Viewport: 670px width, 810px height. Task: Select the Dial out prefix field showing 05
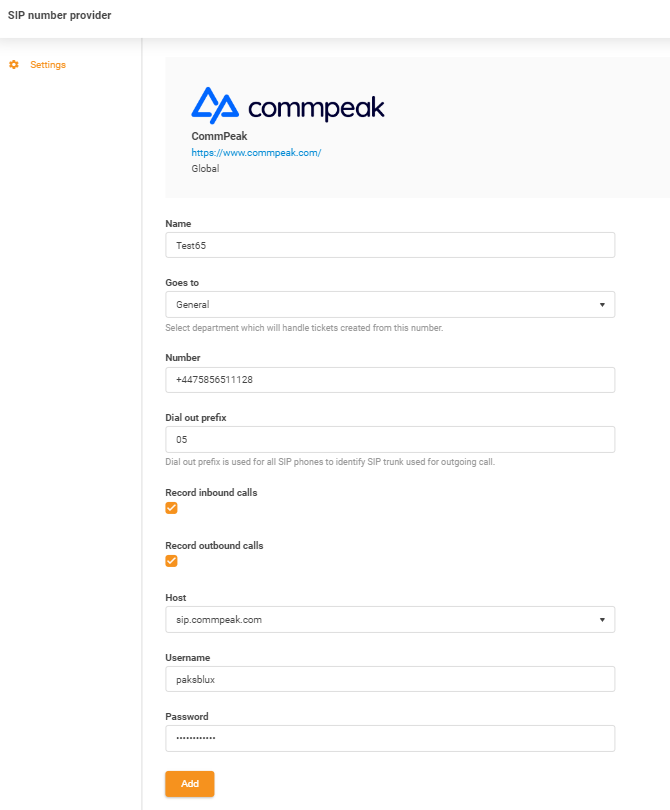coord(390,438)
